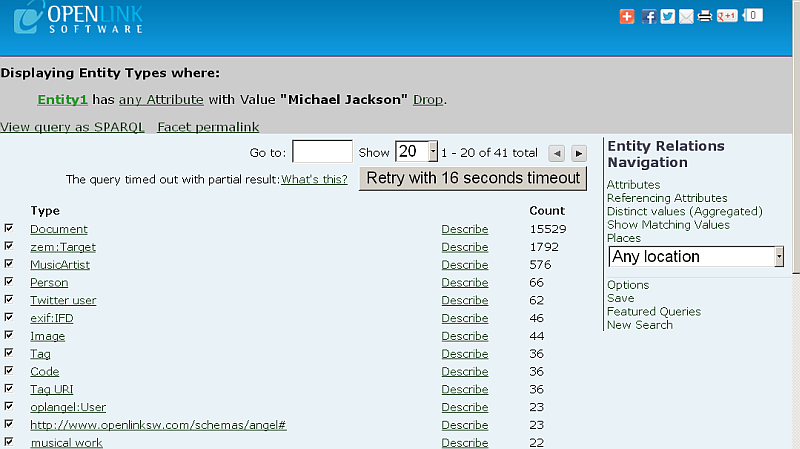Screen dimensions: 800x449
Task: Open the Twitter user type link
Action: (63, 301)
